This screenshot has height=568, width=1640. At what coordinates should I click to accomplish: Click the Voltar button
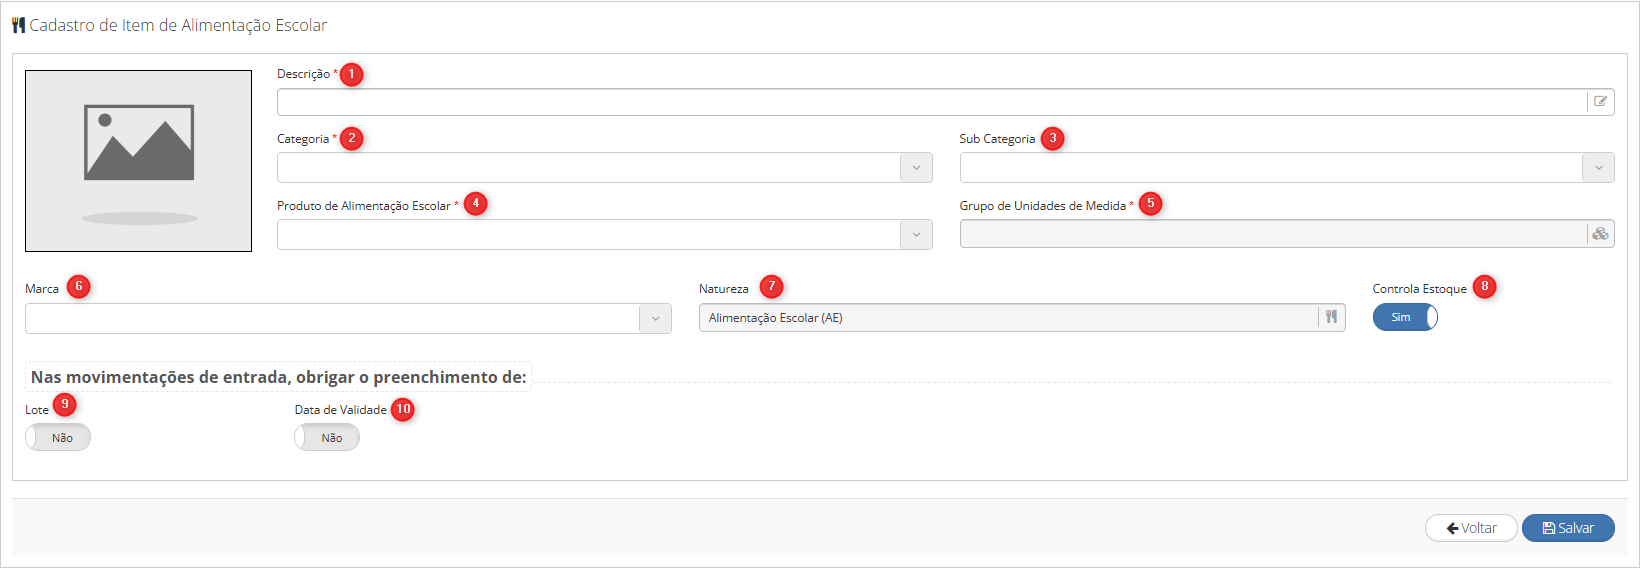pos(1471,528)
